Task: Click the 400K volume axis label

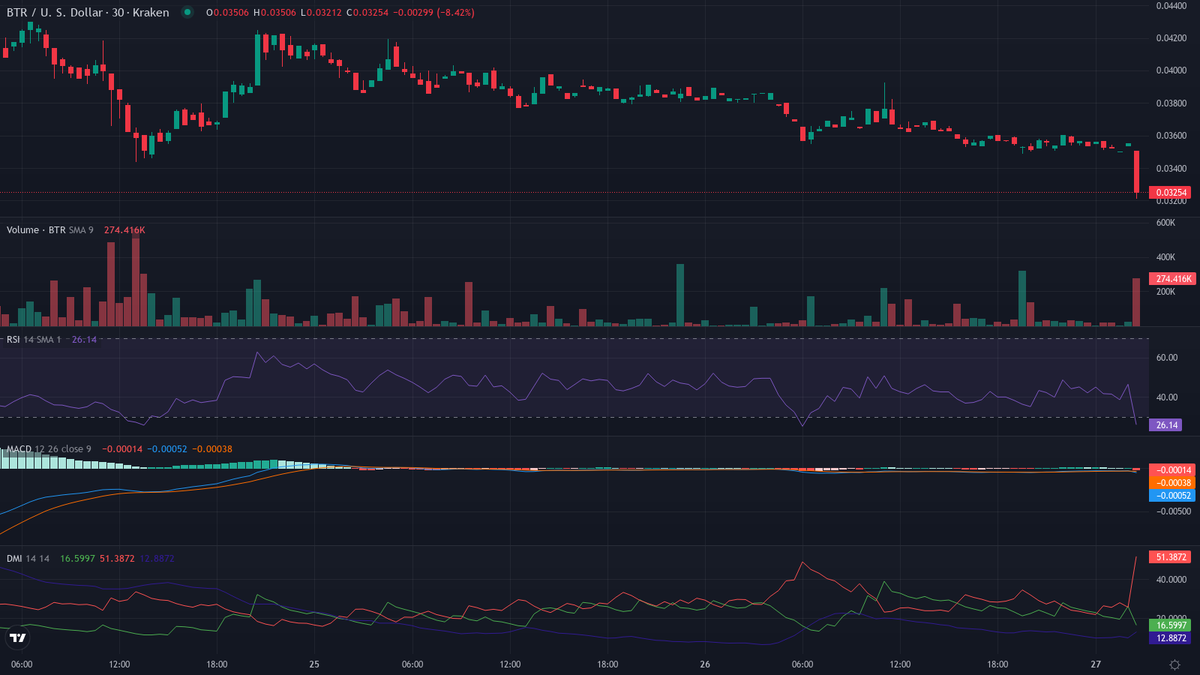Action: (x=1165, y=257)
